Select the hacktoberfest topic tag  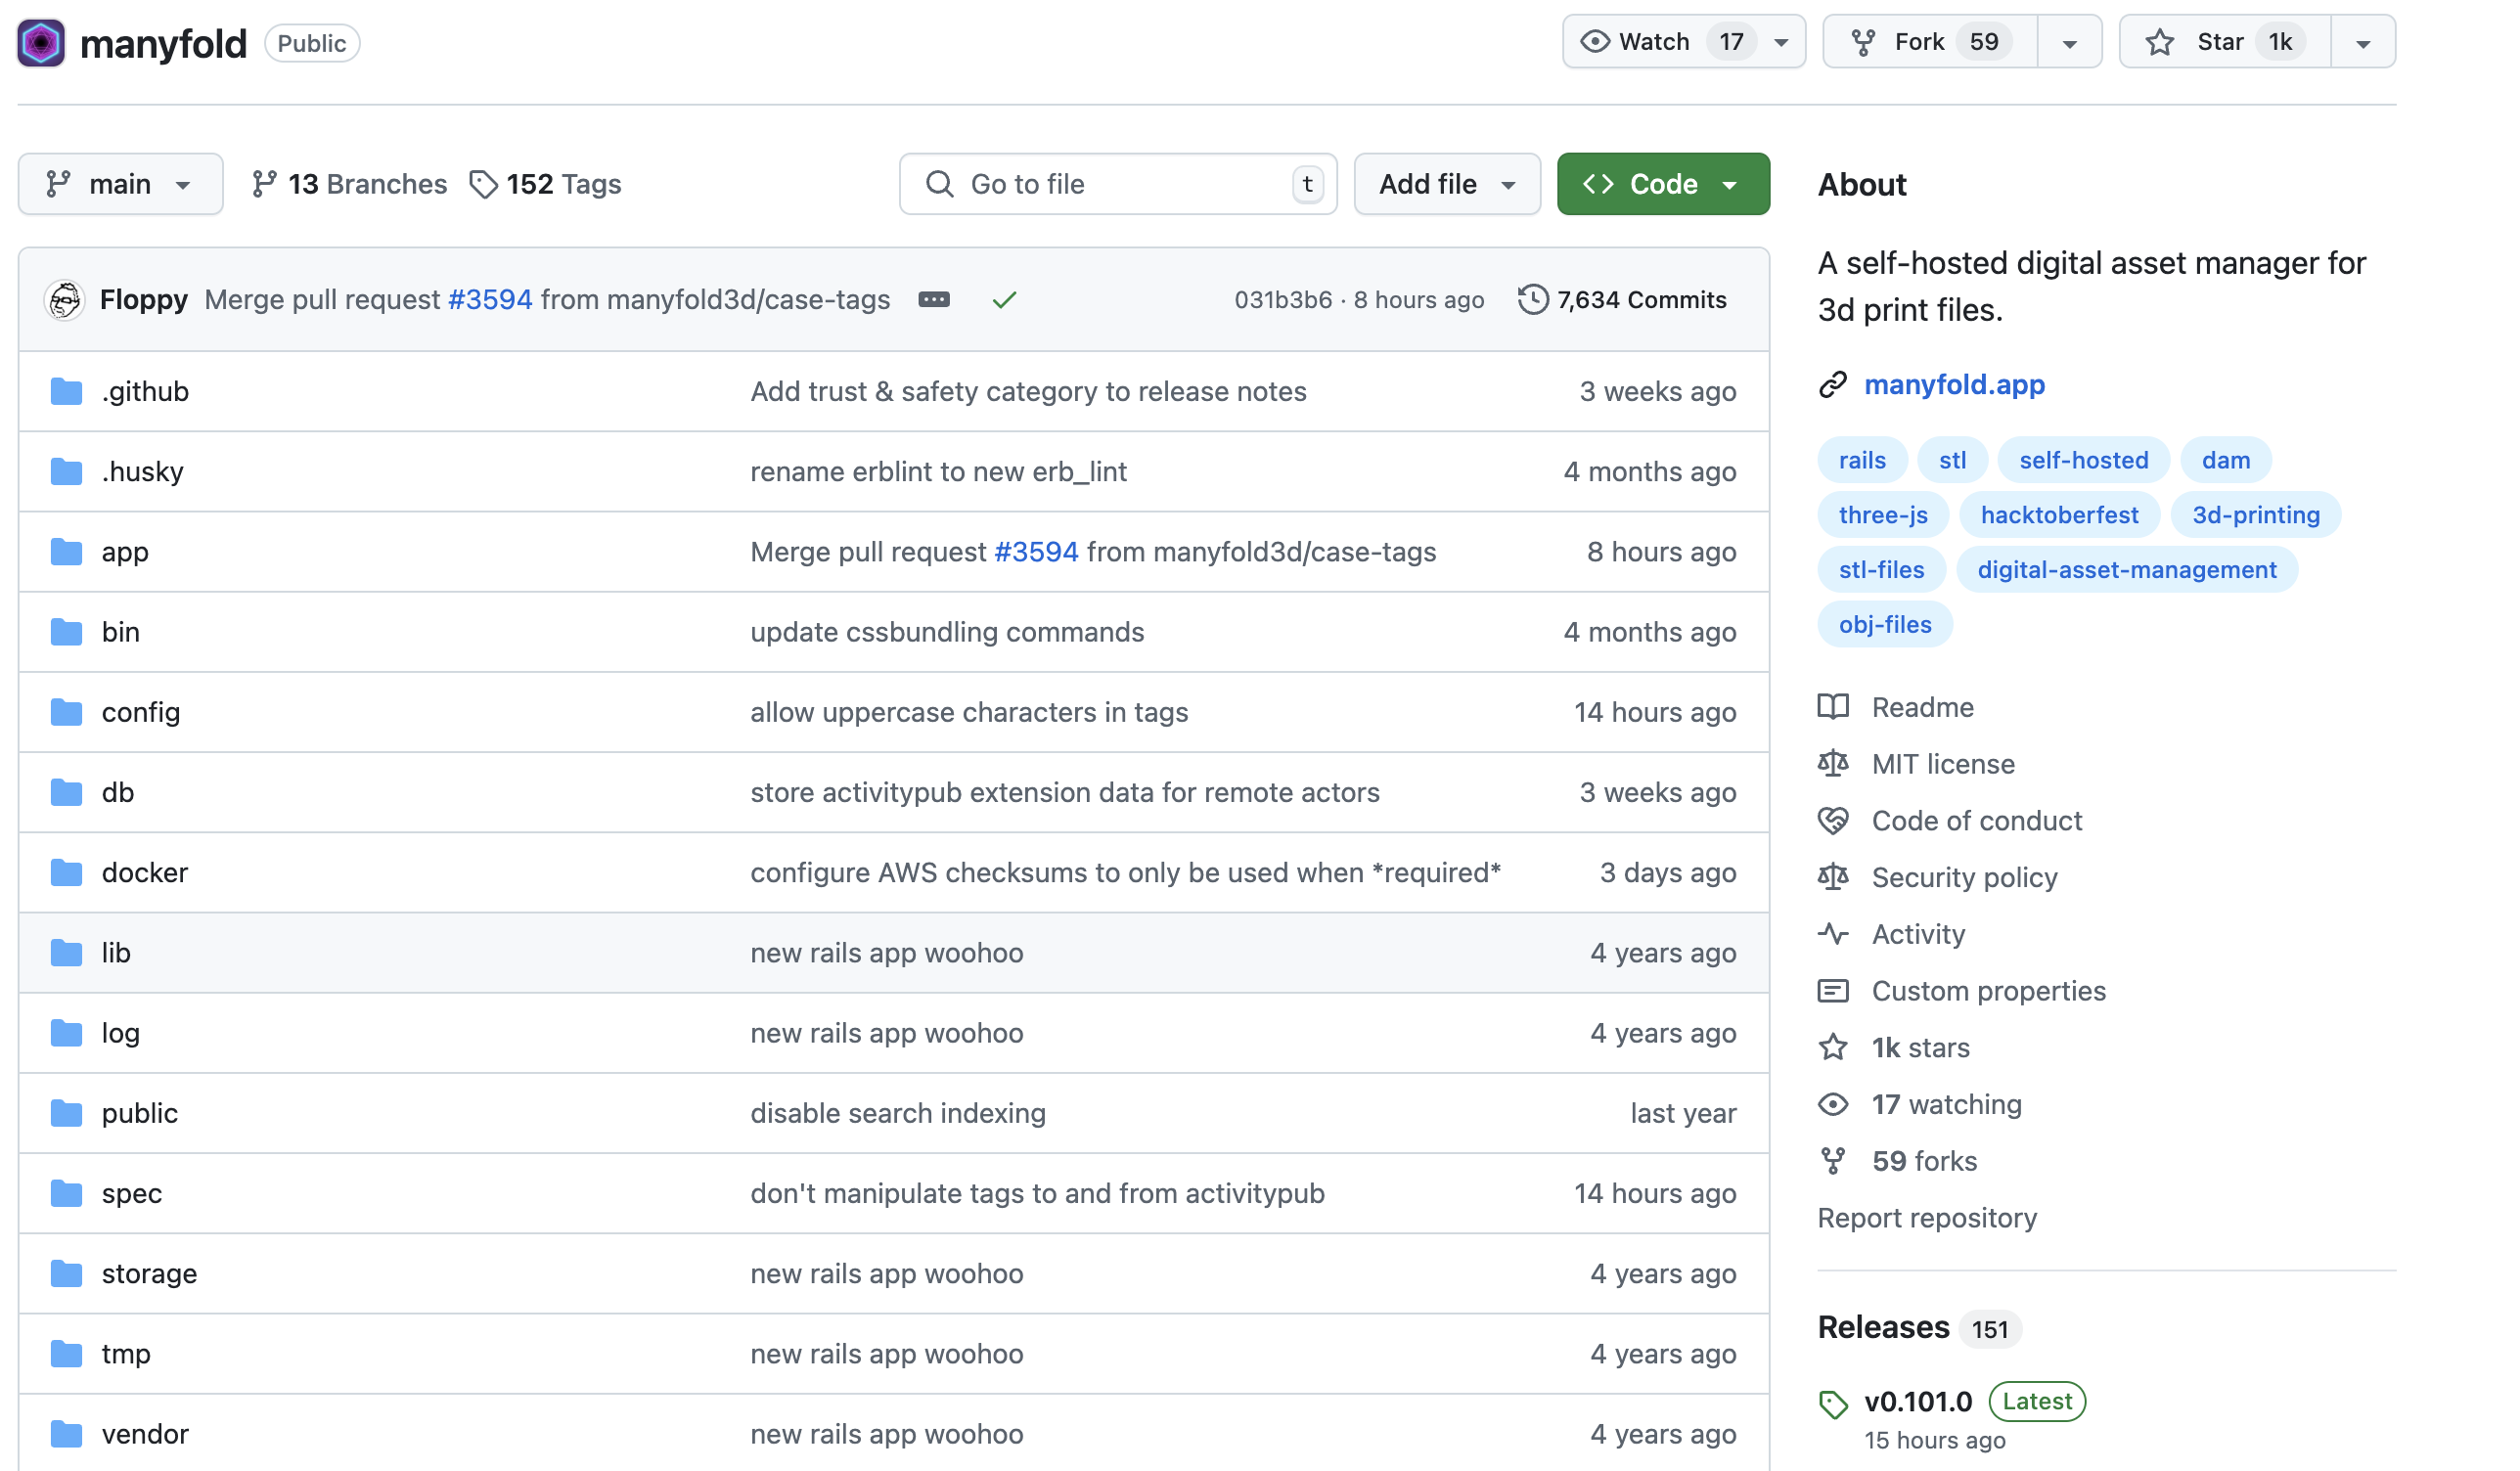click(x=2059, y=515)
